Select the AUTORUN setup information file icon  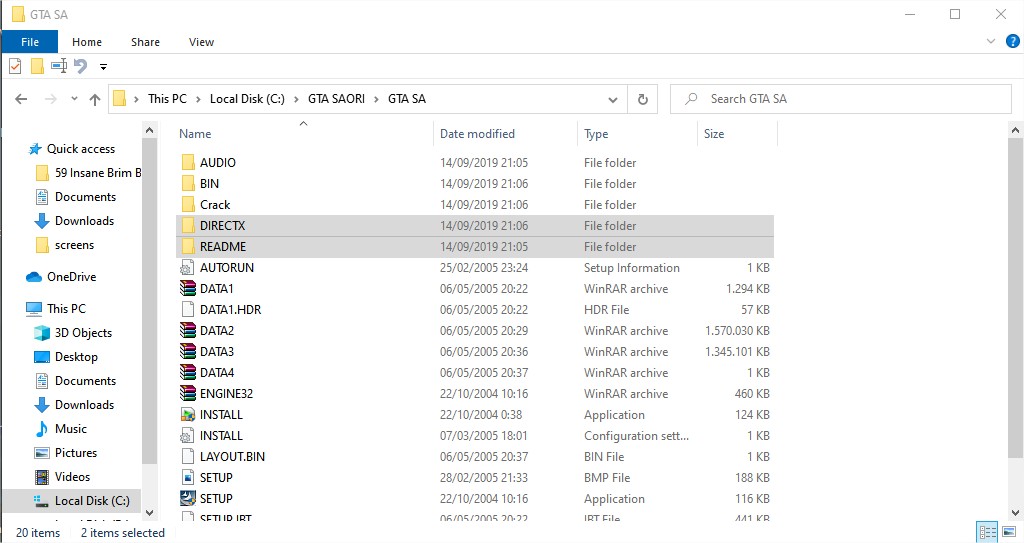(188, 267)
